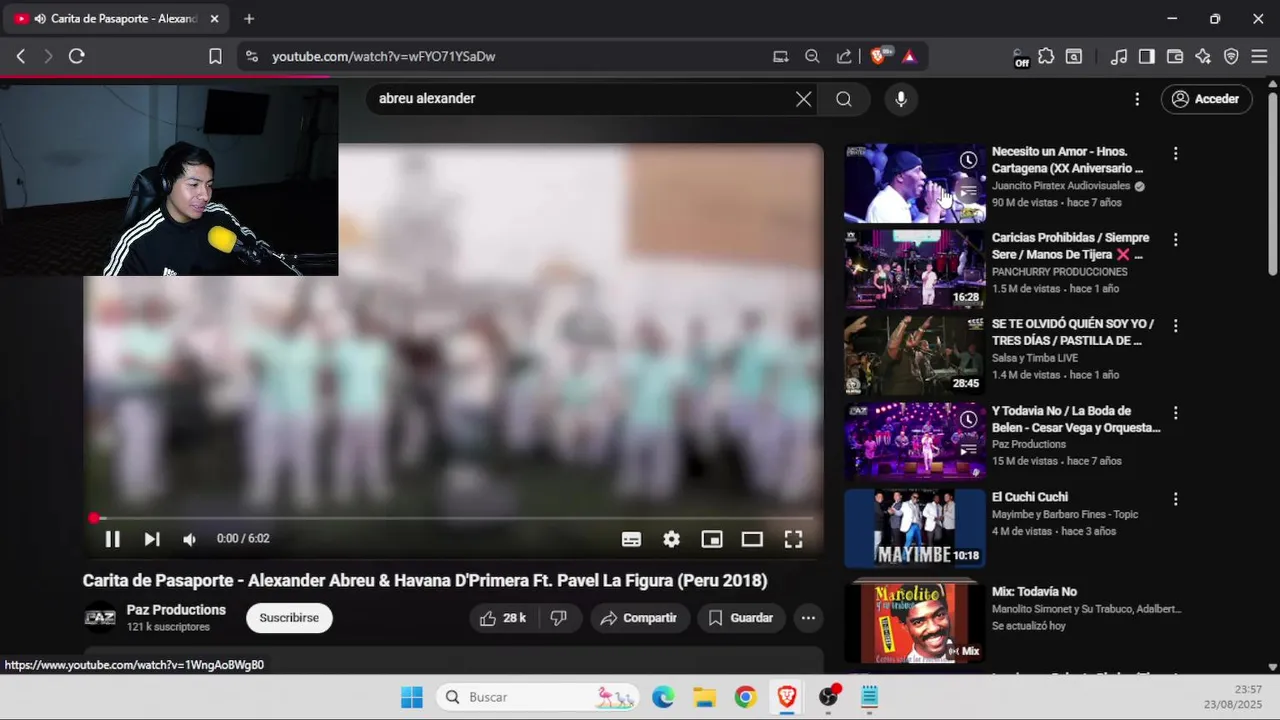Image resolution: width=1280 pixels, height=720 pixels.
Task: Toggle theater mode view
Action: point(752,539)
